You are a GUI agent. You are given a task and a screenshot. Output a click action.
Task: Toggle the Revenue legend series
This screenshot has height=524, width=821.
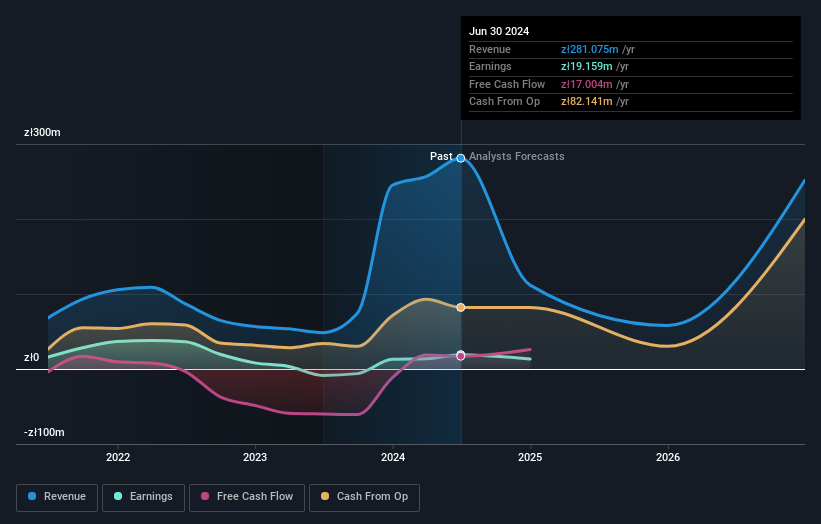pyautogui.click(x=57, y=497)
